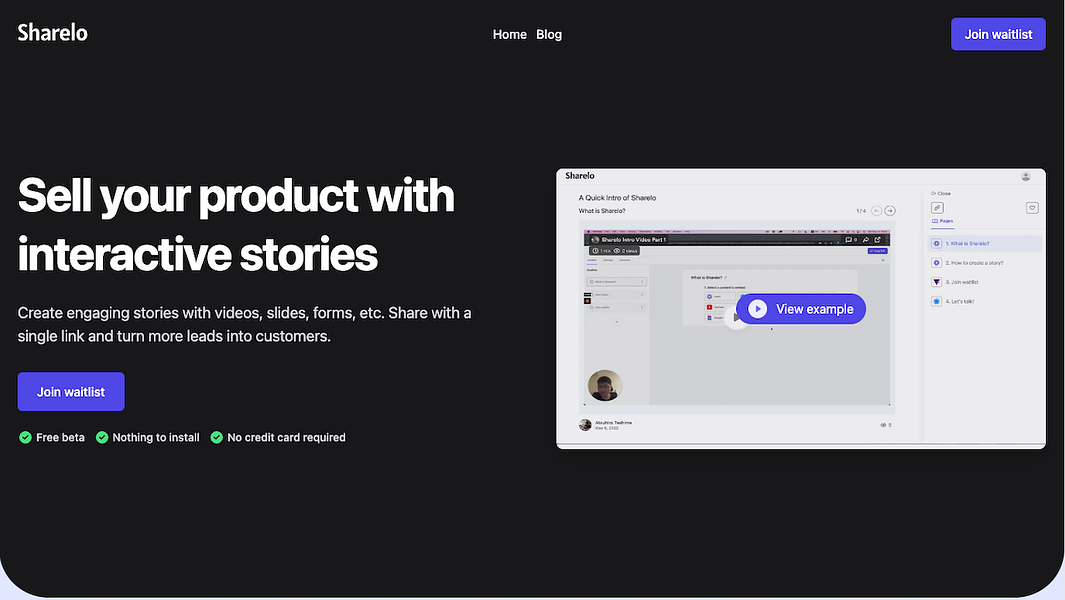Viewport: 1065px width, 600px height.
Task: Select page 1. What is Sharelo?
Action: pos(985,243)
